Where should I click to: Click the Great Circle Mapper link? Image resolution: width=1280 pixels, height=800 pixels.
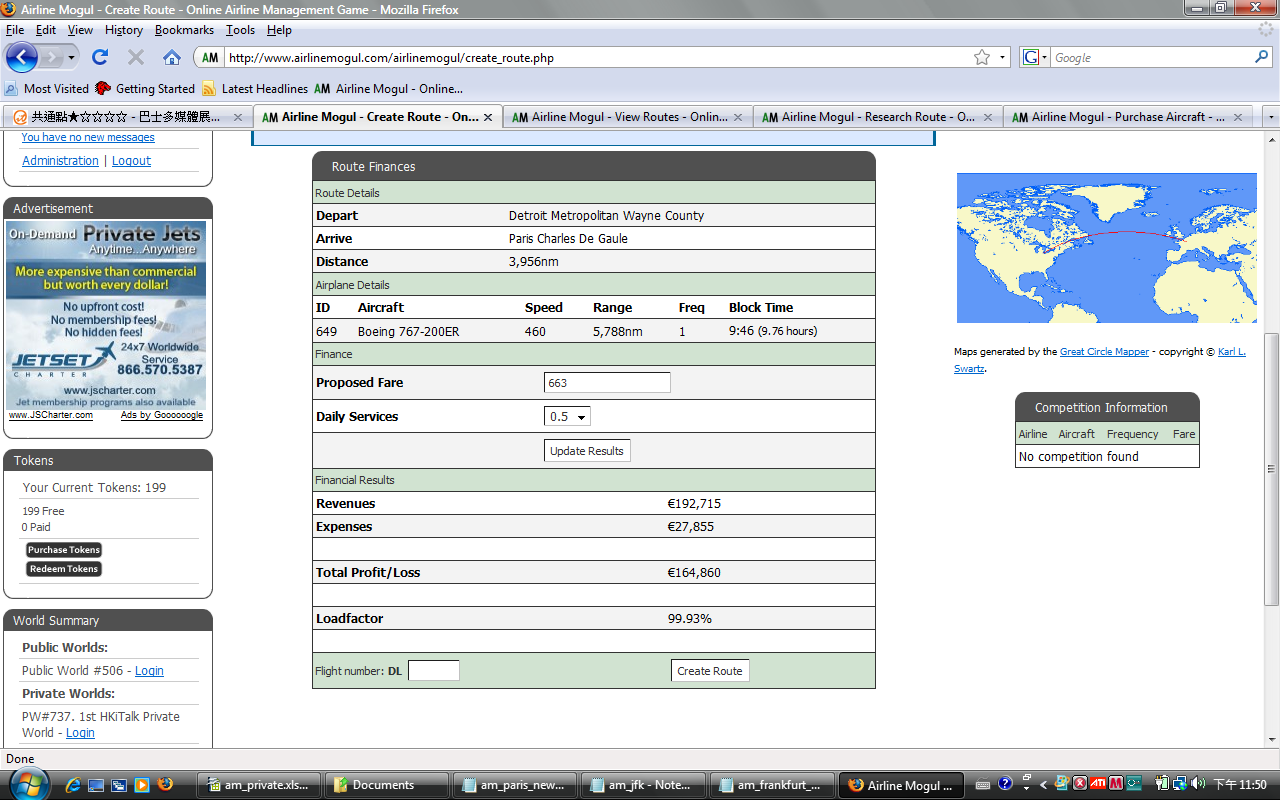(x=1105, y=352)
